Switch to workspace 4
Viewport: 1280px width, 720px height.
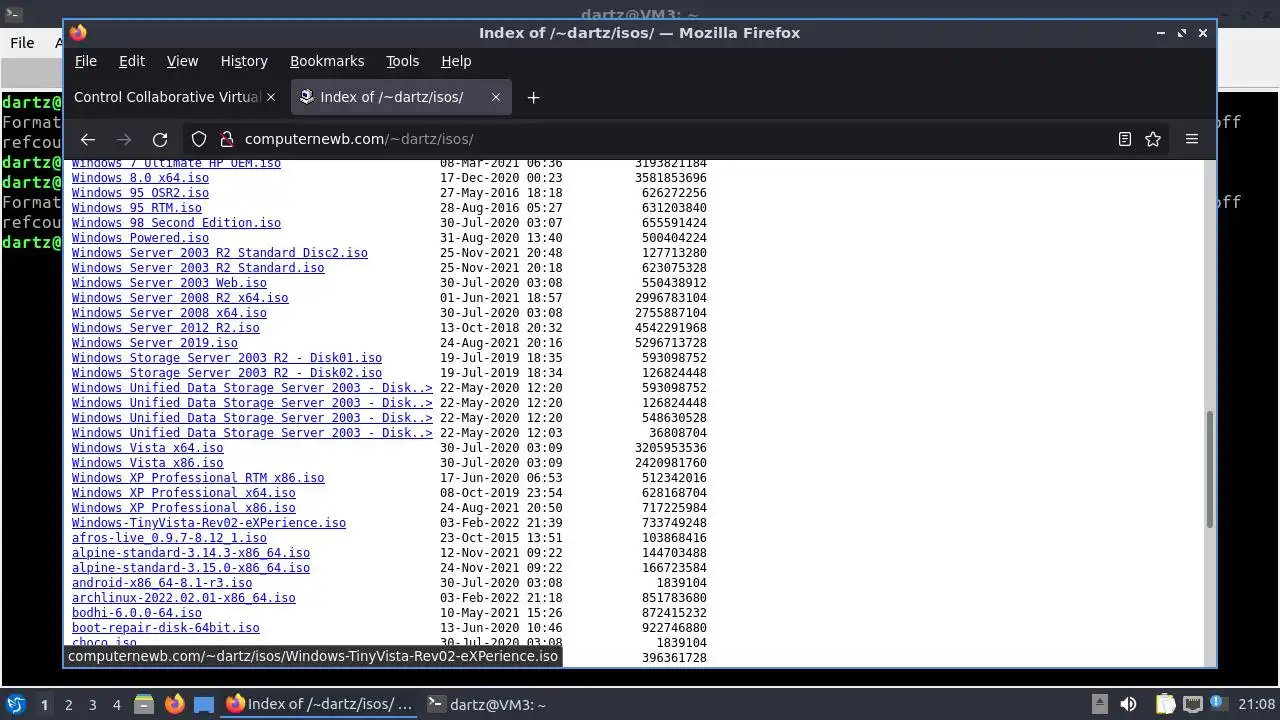[x=116, y=704]
